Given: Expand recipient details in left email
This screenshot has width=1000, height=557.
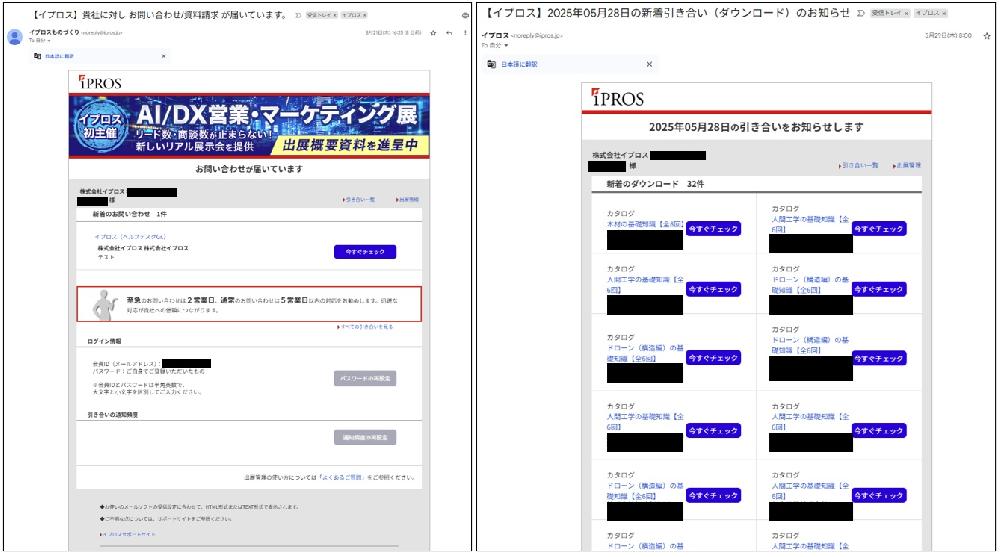Looking at the screenshot, I should pos(48,41).
